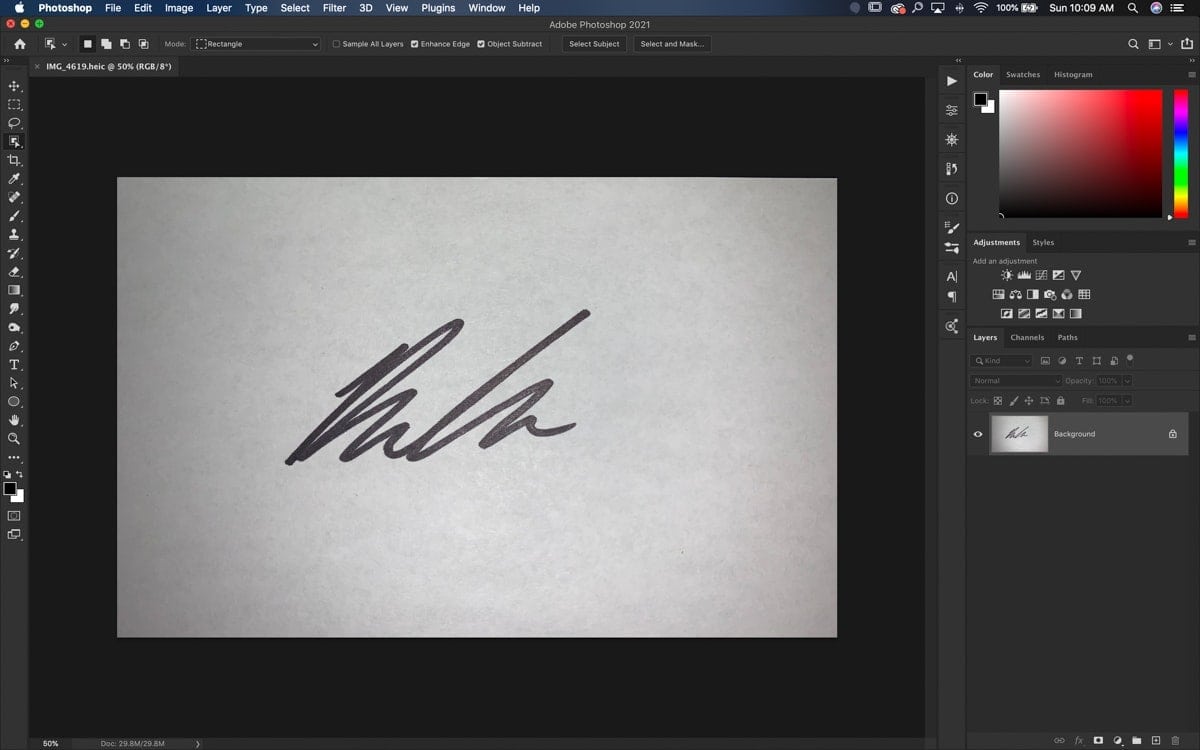Enable Sample All Layers checkbox
The image size is (1200, 750).
click(336, 44)
